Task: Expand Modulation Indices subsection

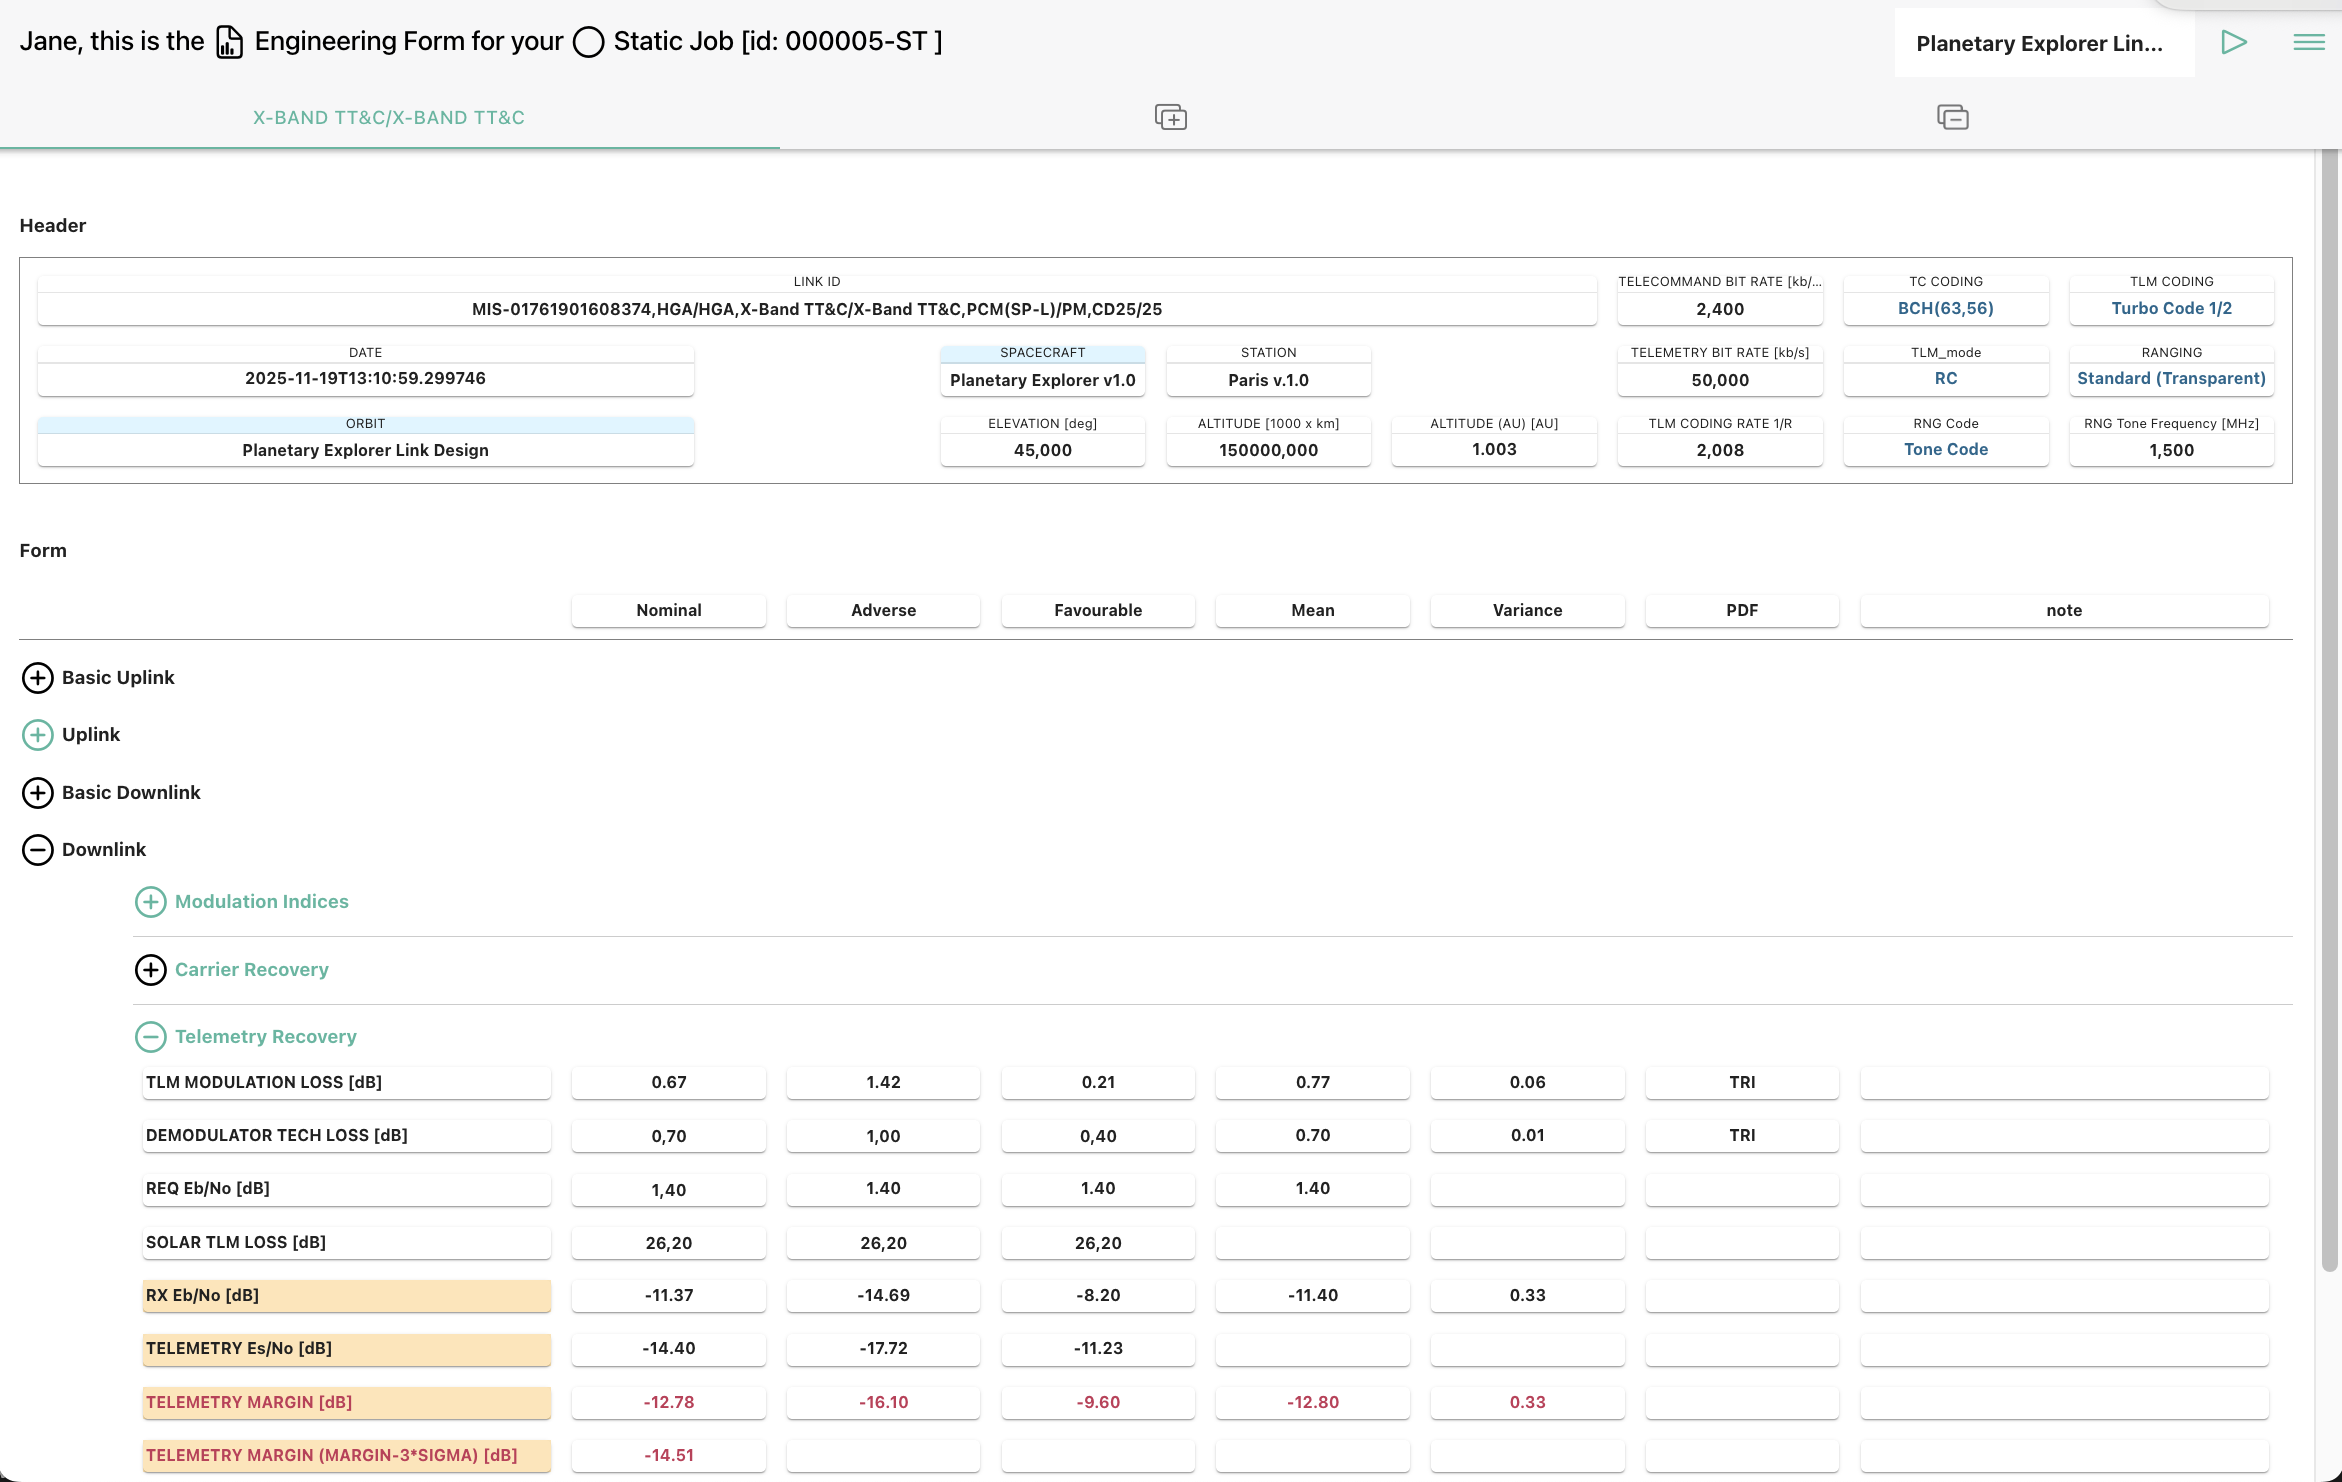Action: [x=151, y=902]
